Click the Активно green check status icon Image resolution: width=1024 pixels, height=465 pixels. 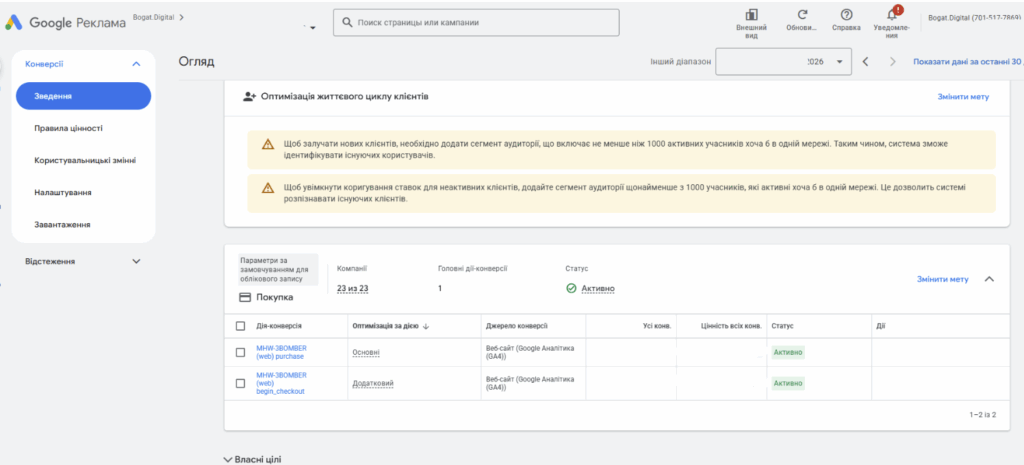click(x=571, y=288)
